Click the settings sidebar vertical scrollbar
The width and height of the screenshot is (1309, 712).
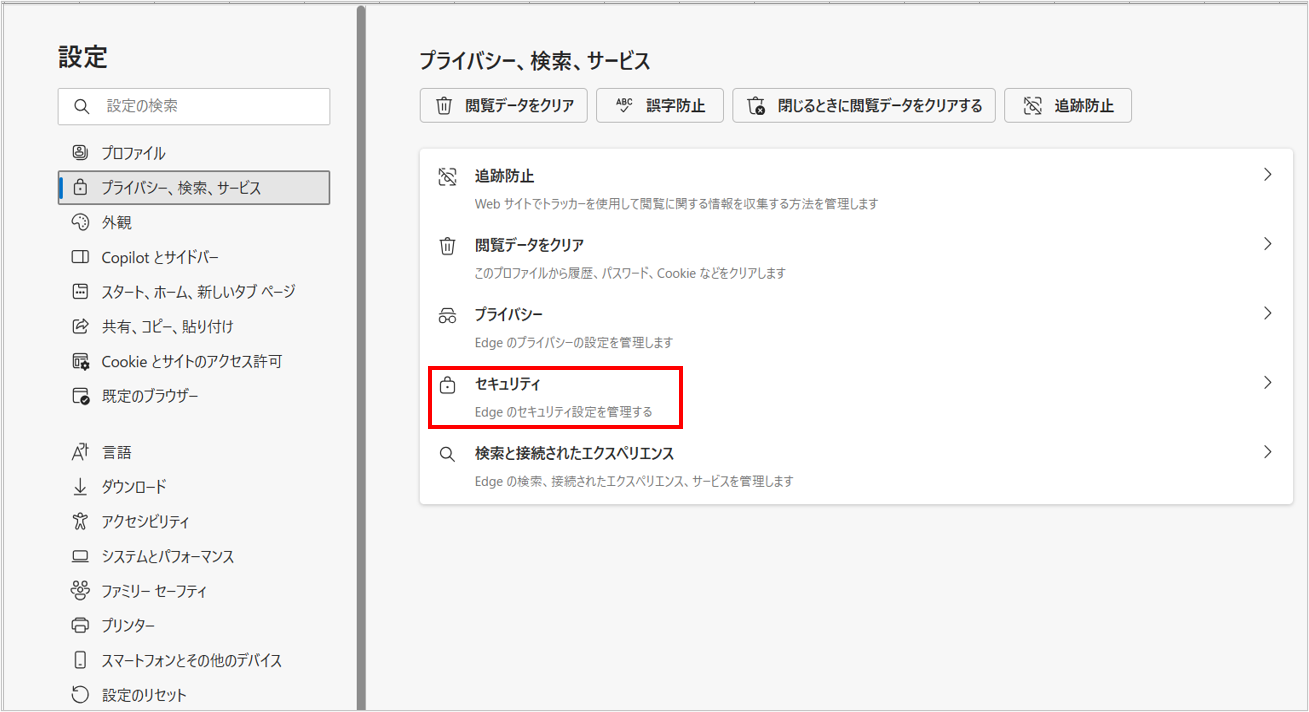point(361,356)
